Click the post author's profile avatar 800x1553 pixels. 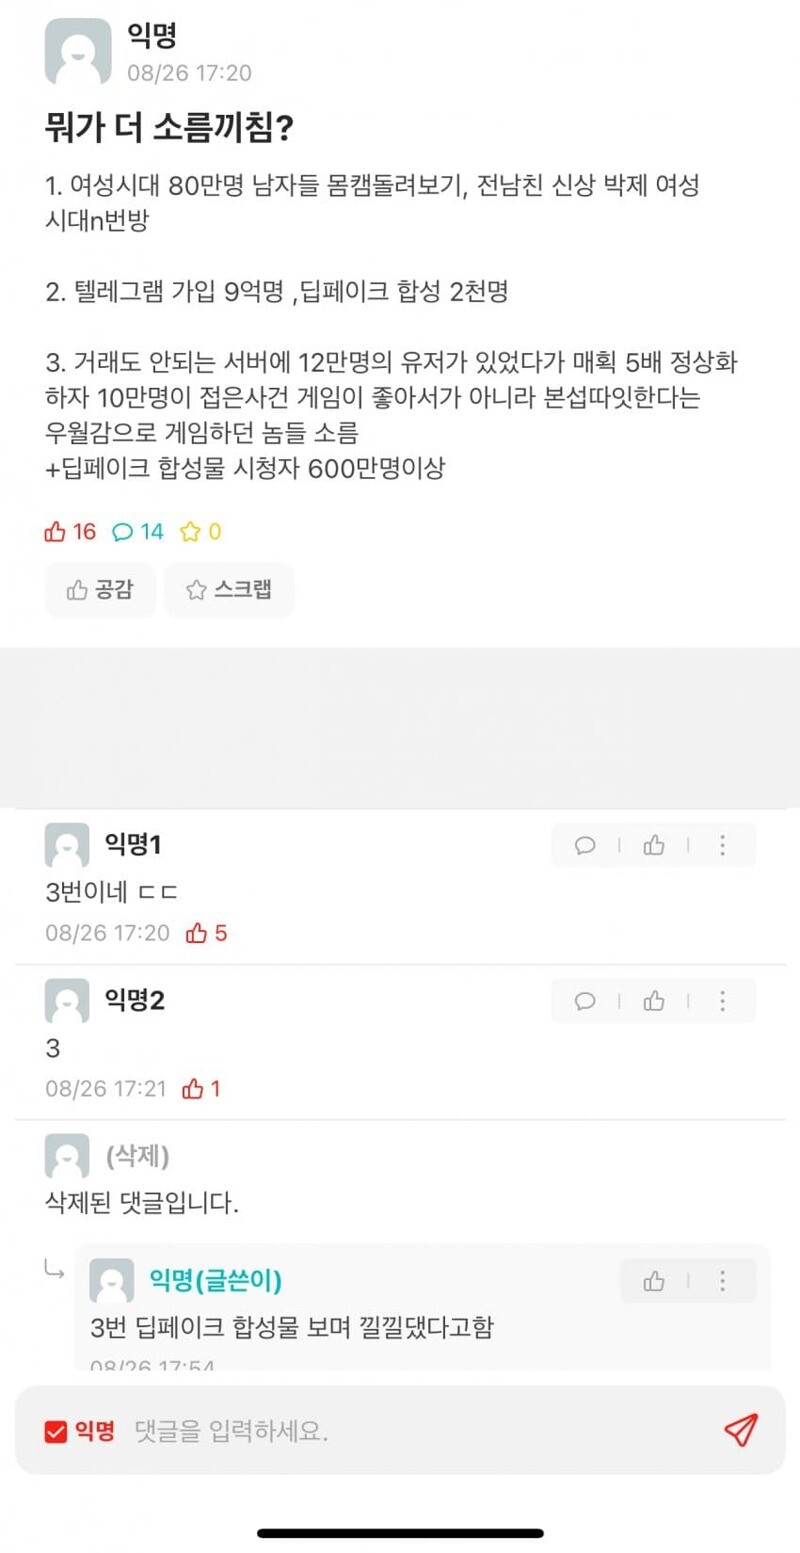click(78, 52)
